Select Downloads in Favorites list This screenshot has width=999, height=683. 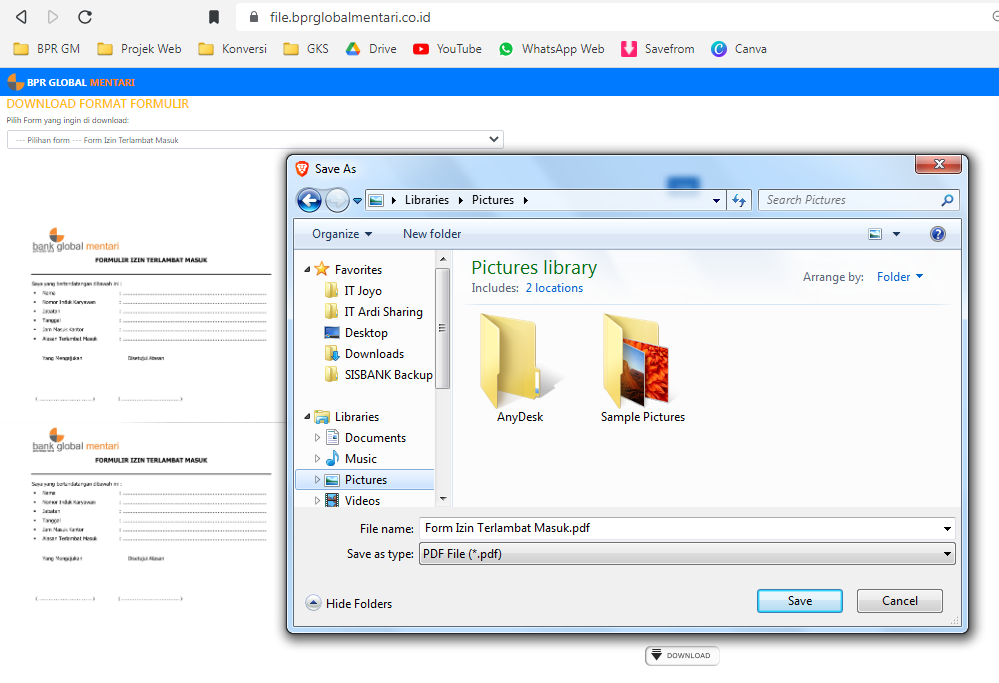pos(374,354)
